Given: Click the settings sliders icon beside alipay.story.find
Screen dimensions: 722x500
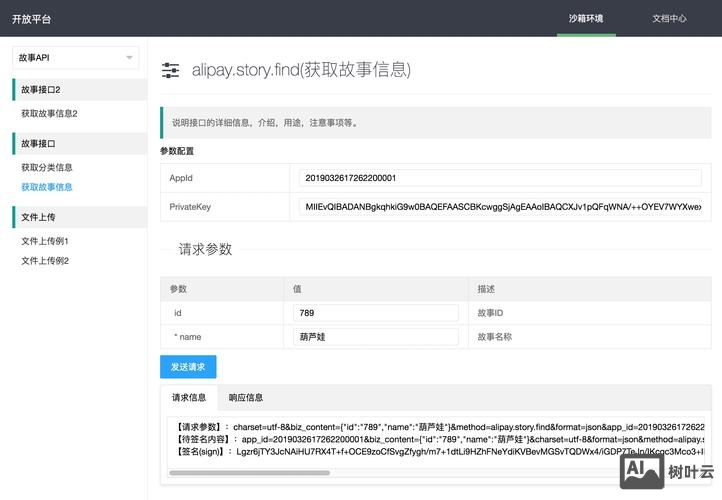Looking at the screenshot, I should coord(170,70).
